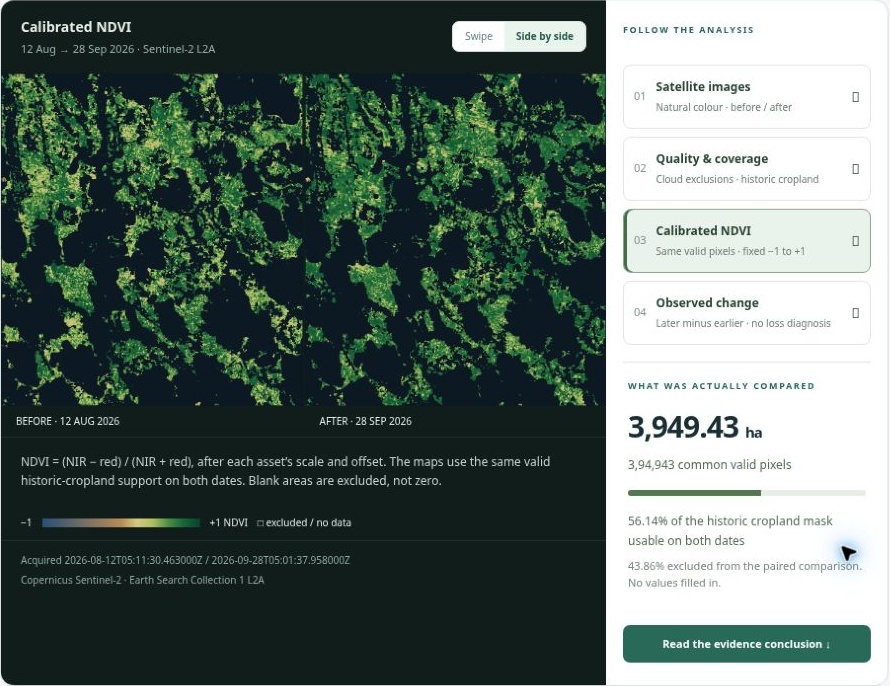Viewport: 890px width, 686px height.
Task: Click 'WHAT WAS ACTUALLY COMPARED' heading
Action: point(721,386)
